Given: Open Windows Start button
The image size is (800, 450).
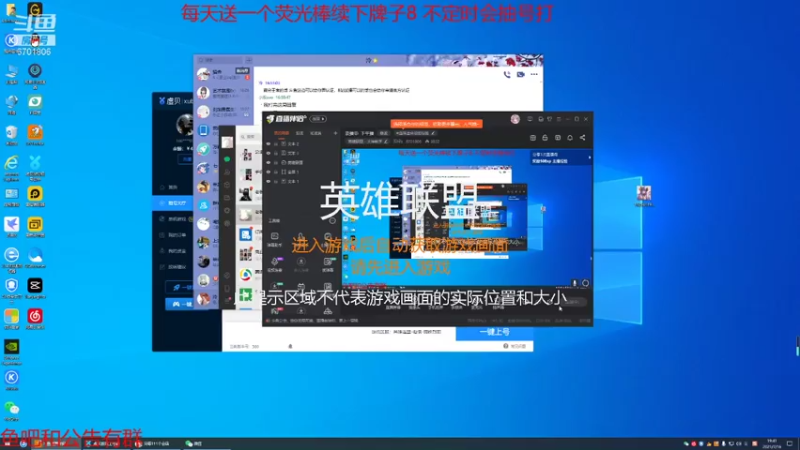Looking at the screenshot, I should (x=7, y=444).
